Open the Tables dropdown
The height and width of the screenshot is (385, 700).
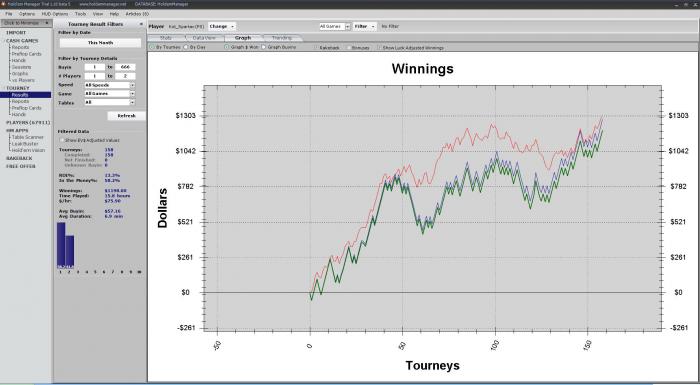[109, 103]
